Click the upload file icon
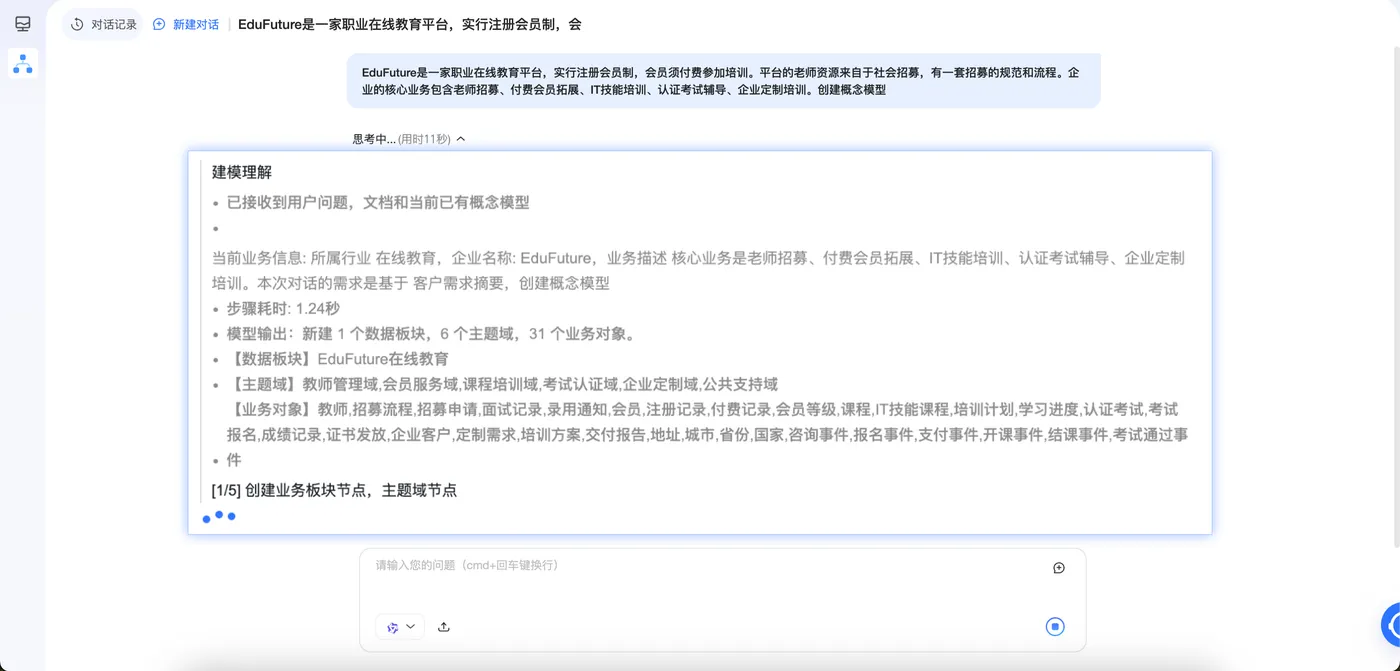Image resolution: width=1400 pixels, height=671 pixels. click(444, 627)
